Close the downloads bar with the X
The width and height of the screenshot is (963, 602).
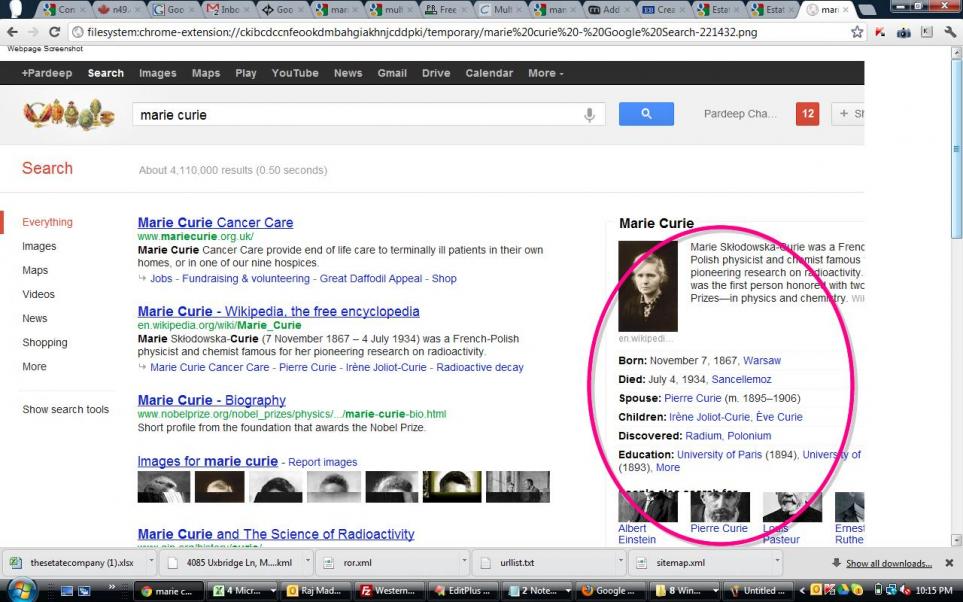(949, 563)
